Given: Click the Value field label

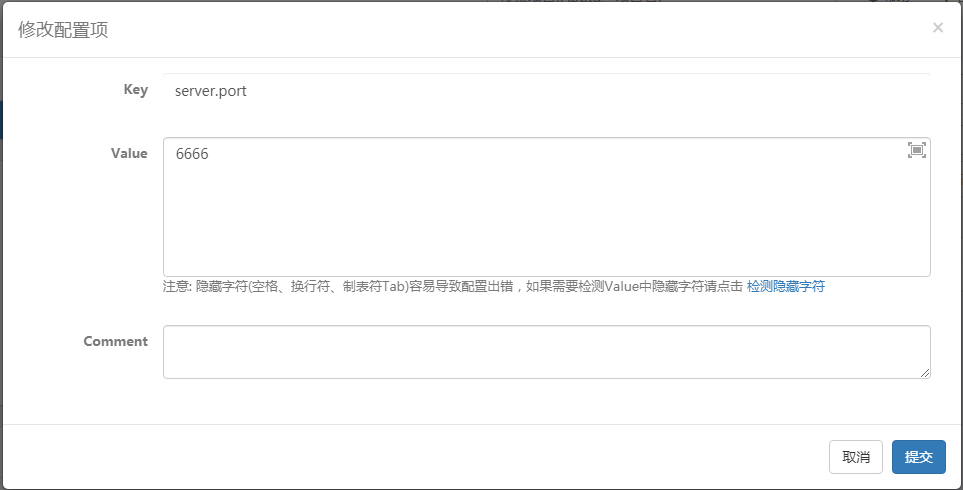Looking at the screenshot, I should click(x=129, y=154).
